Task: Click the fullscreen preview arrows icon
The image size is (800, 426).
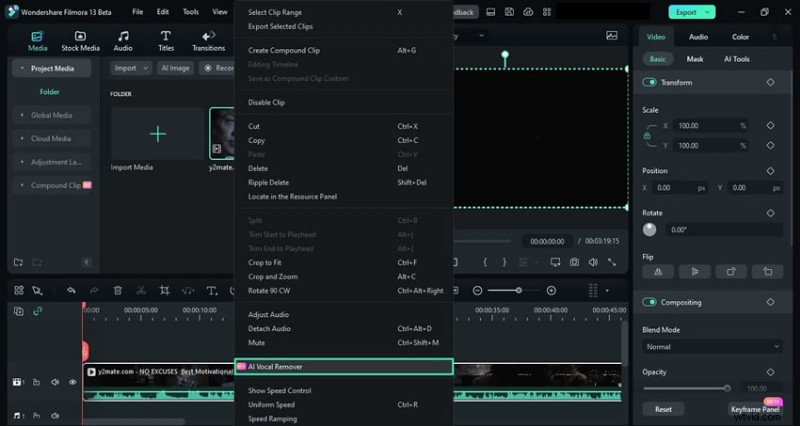Action: point(612,262)
